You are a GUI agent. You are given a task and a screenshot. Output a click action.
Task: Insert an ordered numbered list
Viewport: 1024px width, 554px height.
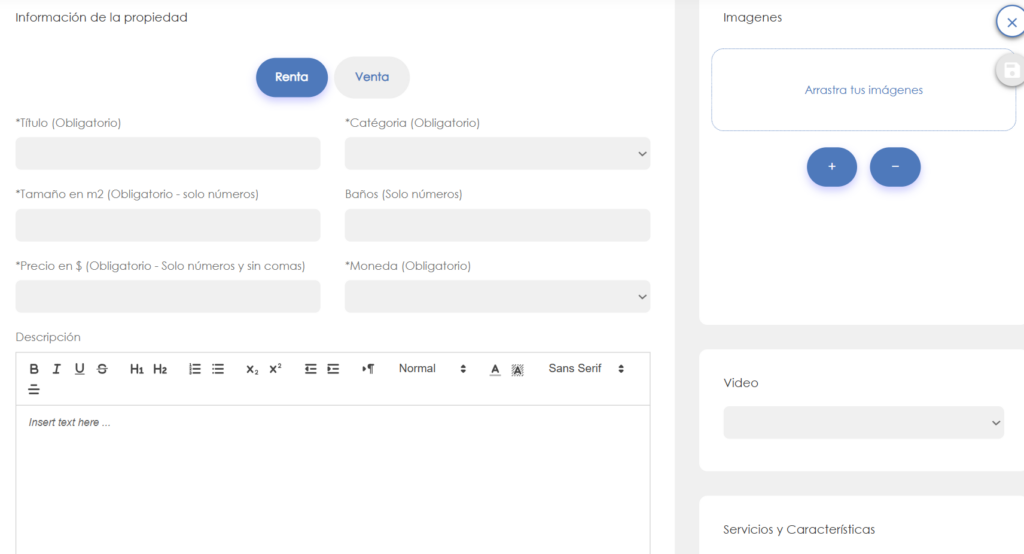pyautogui.click(x=195, y=369)
